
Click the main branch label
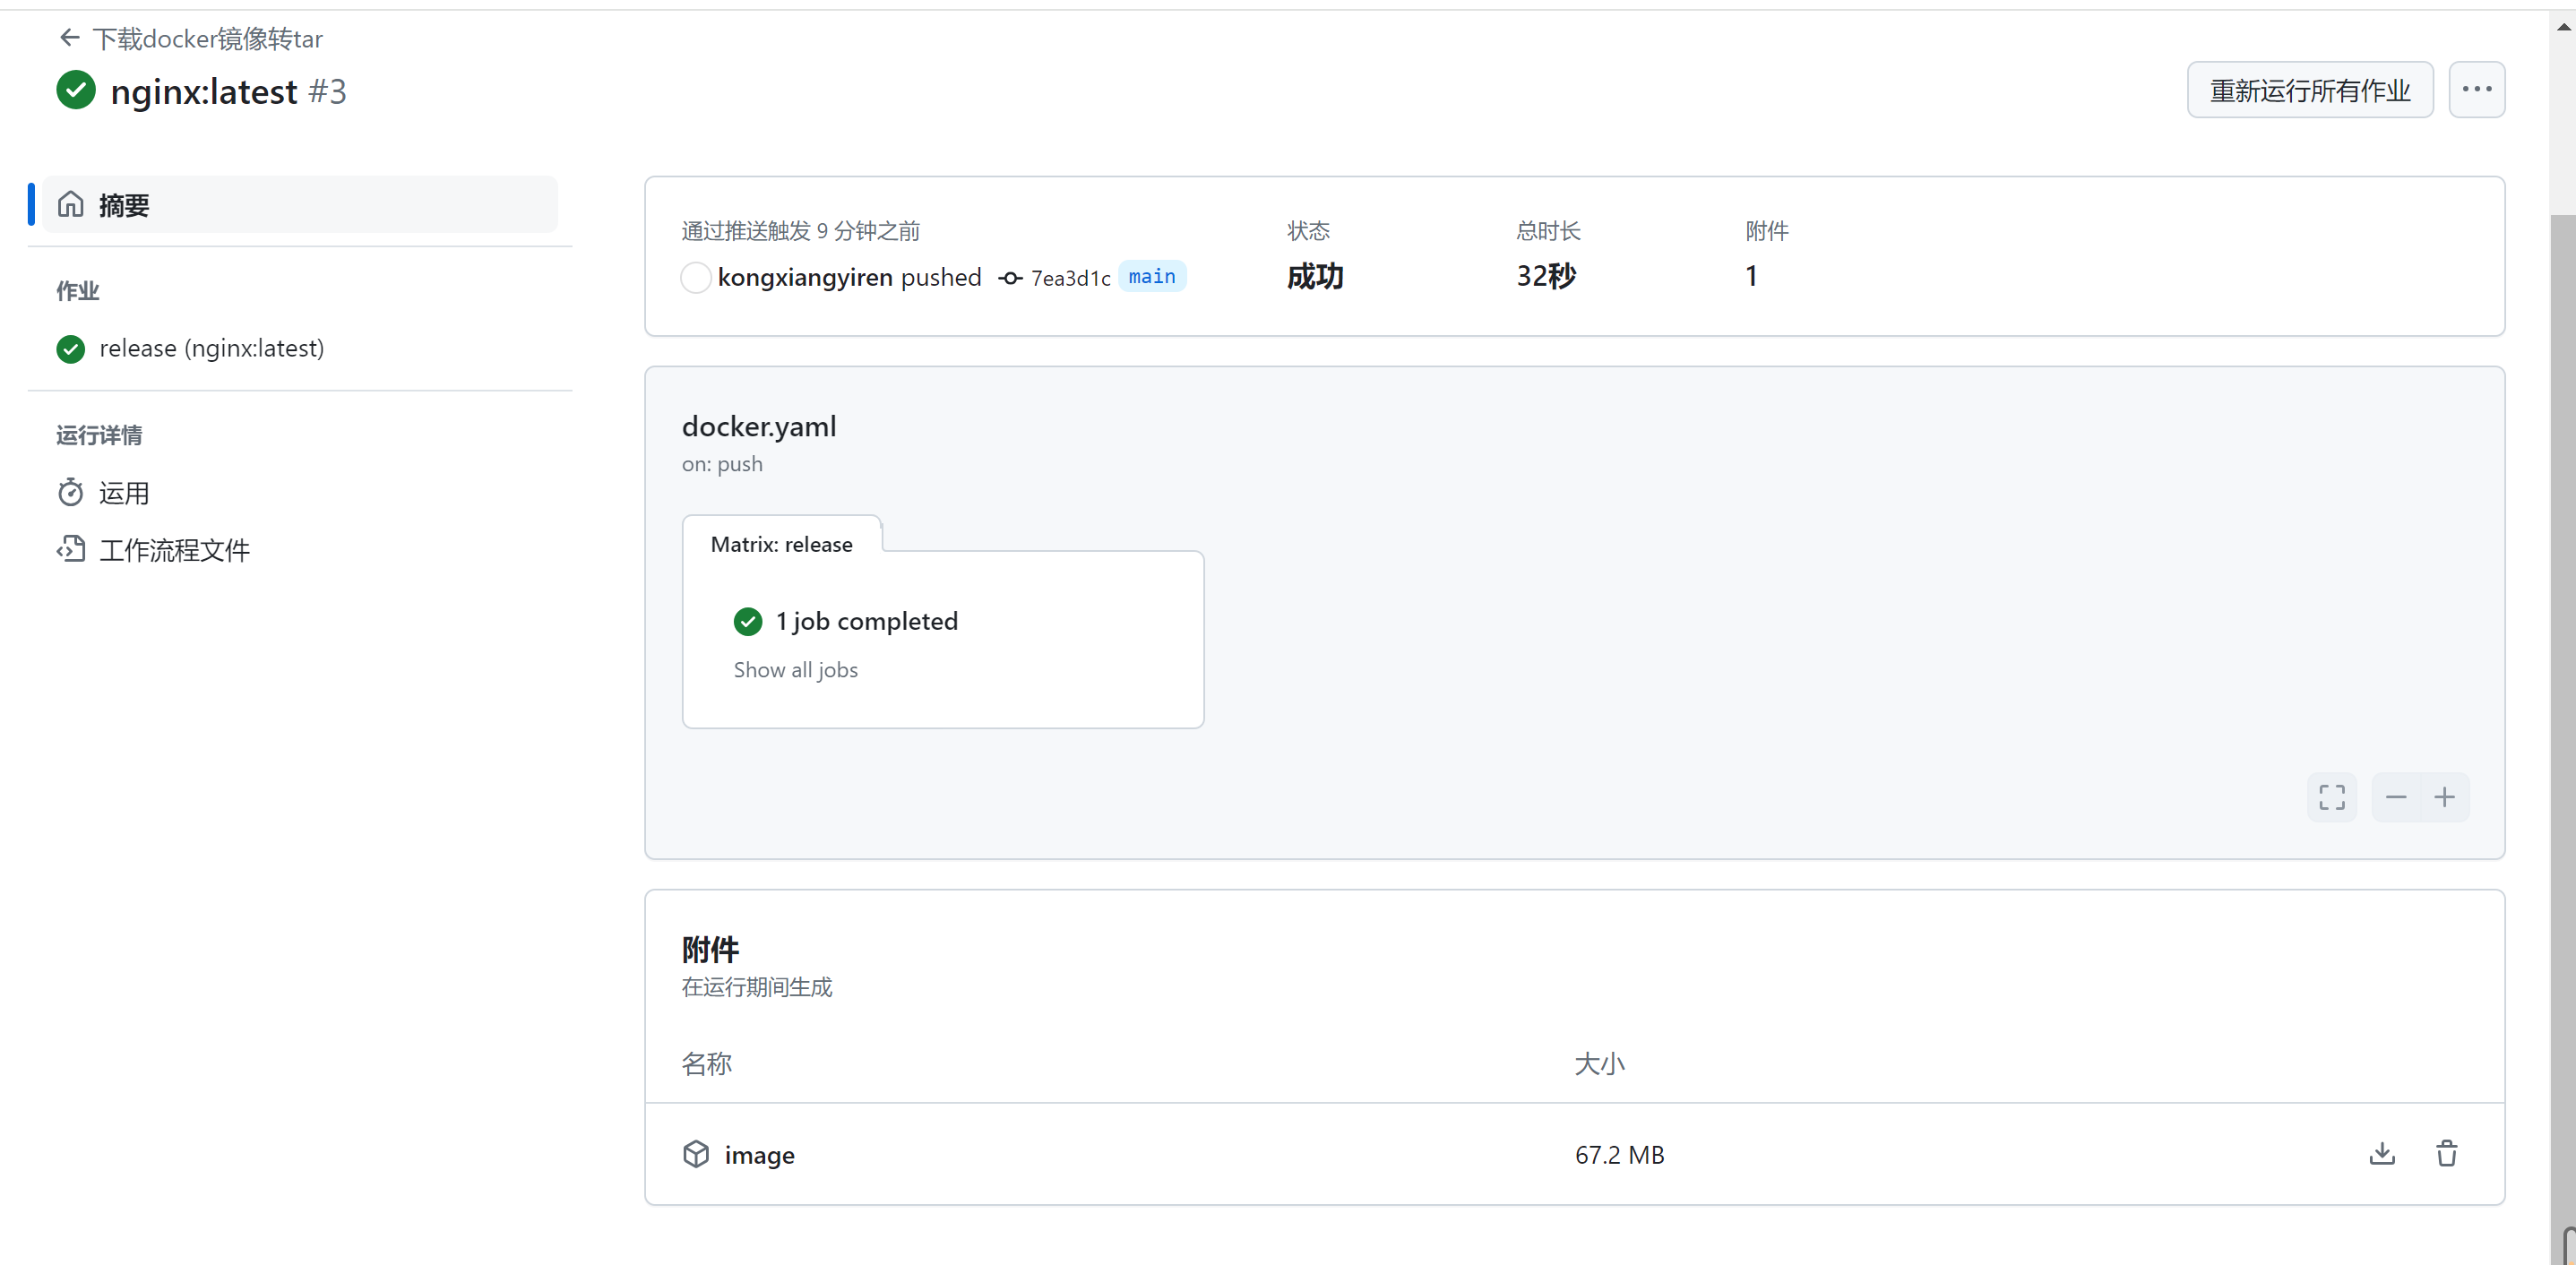[x=1151, y=277]
